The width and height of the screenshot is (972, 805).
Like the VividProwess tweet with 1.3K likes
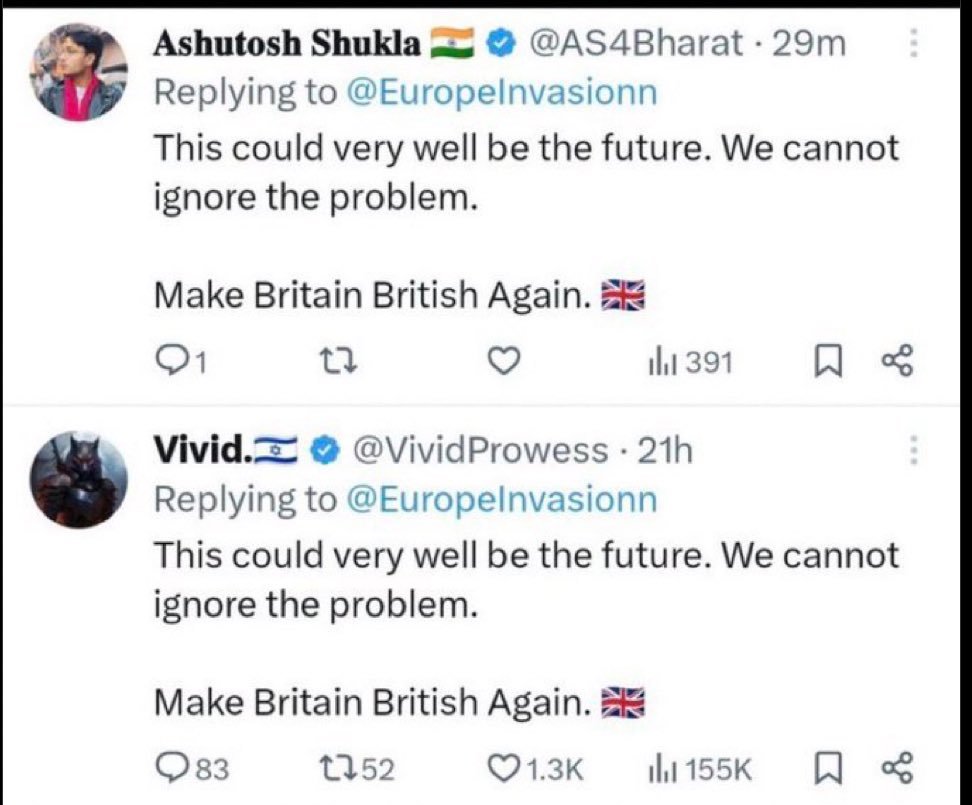click(x=536, y=768)
